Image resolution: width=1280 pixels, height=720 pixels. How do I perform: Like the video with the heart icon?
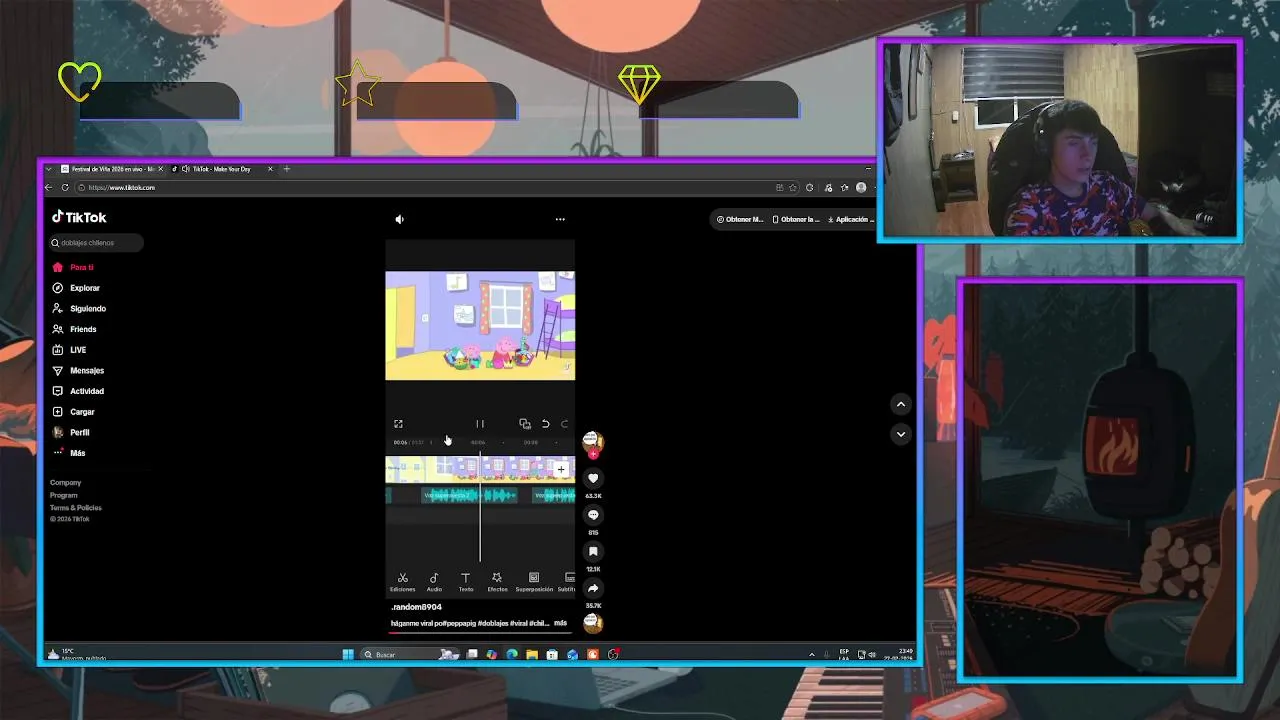593,479
